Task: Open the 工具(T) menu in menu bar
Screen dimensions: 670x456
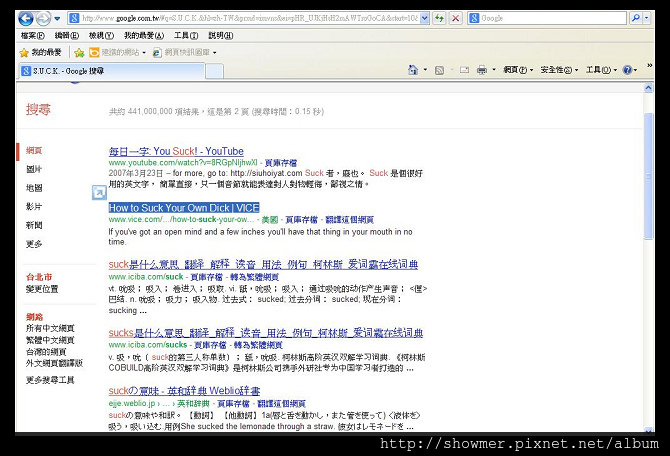Action: tap(186, 35)
